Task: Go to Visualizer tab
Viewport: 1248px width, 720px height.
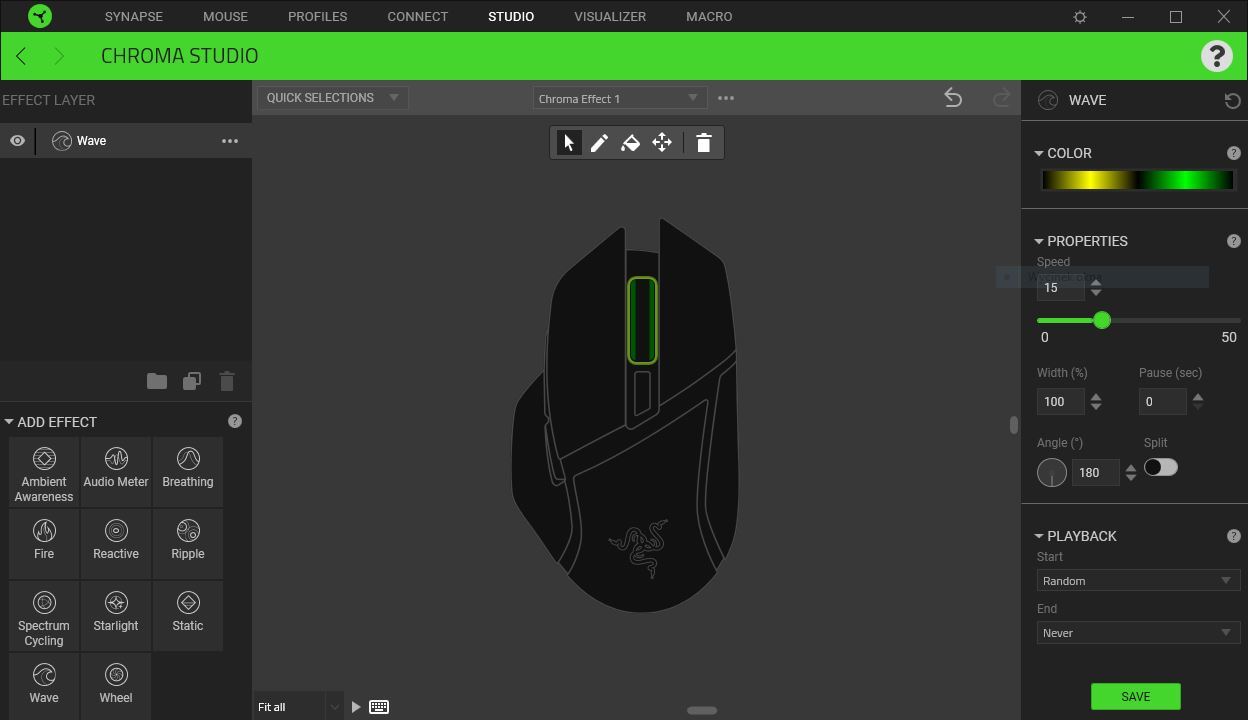Action: click(x=610, y=17)
